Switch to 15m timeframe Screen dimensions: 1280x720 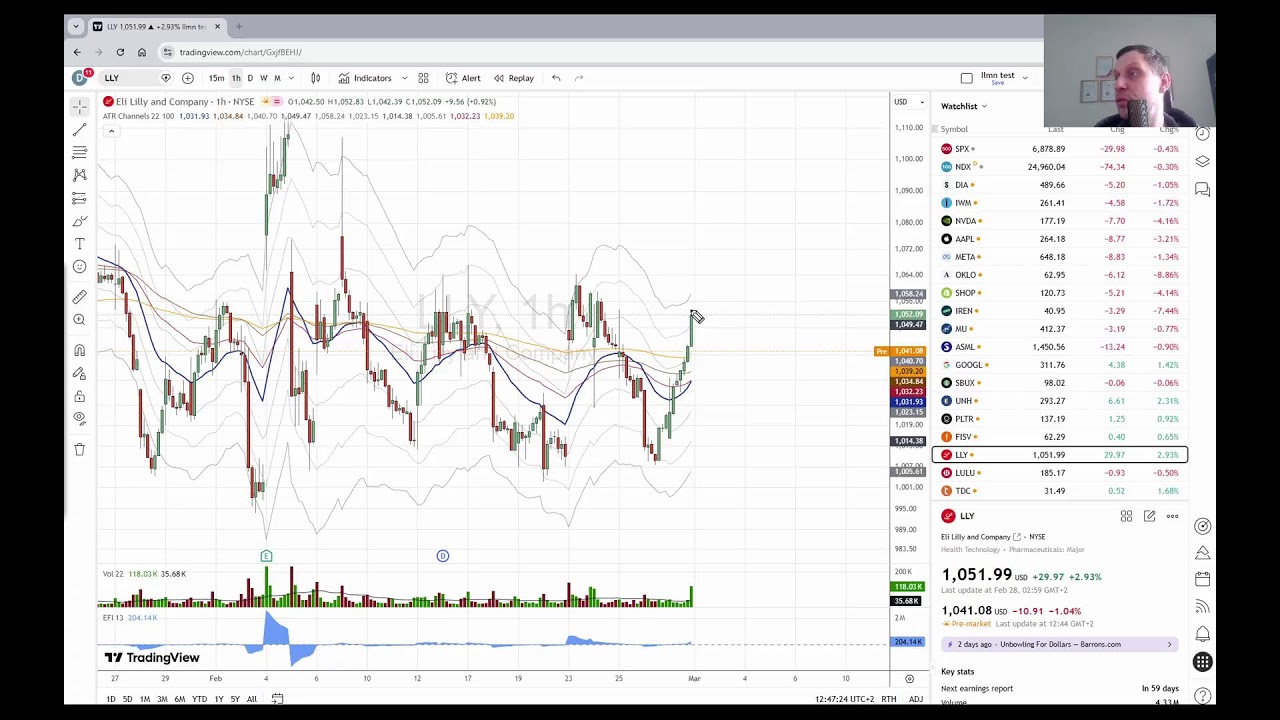tap(216, 78)
